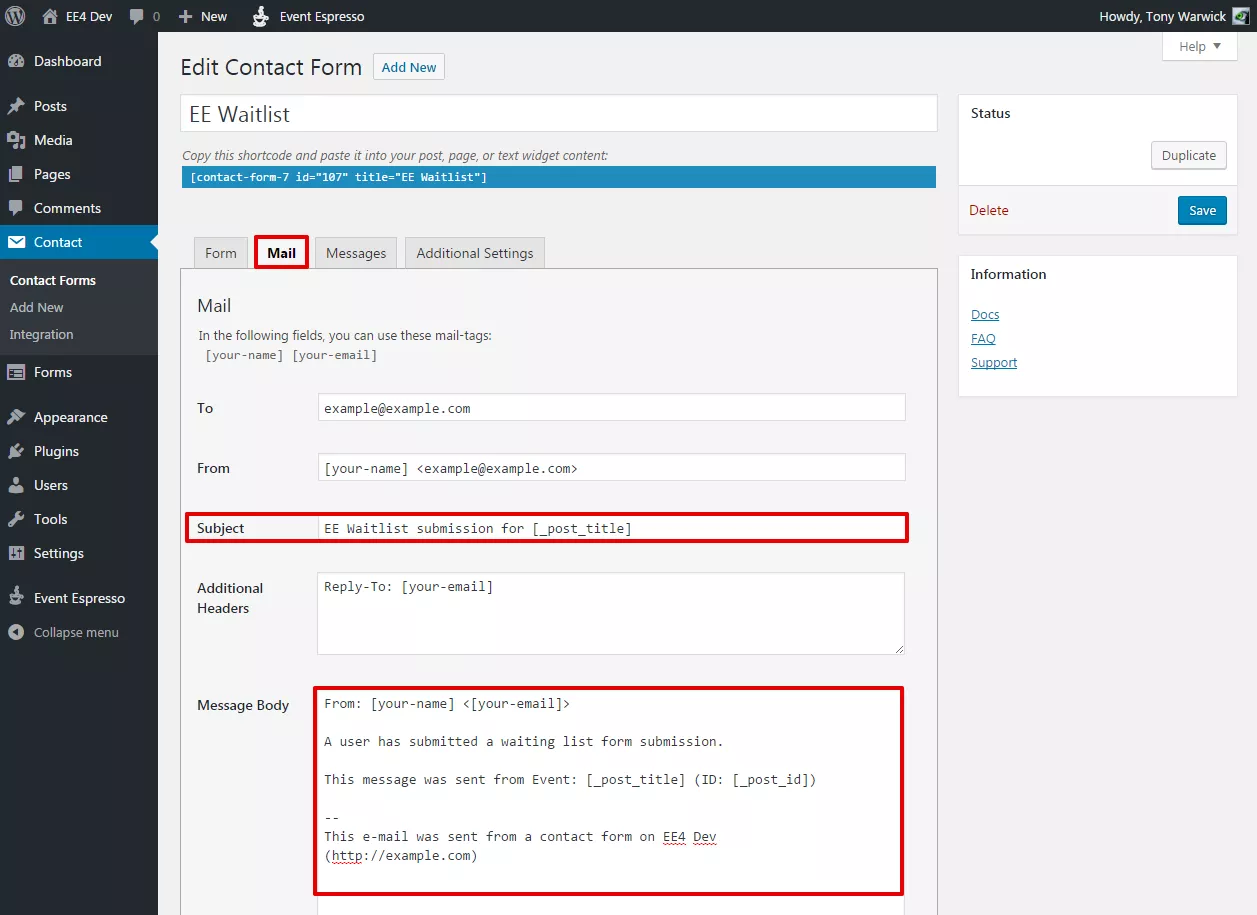The width and height of the screenshot is (1257, 915).
Task: Switch to the Form tab
Action: click(221, 253)
